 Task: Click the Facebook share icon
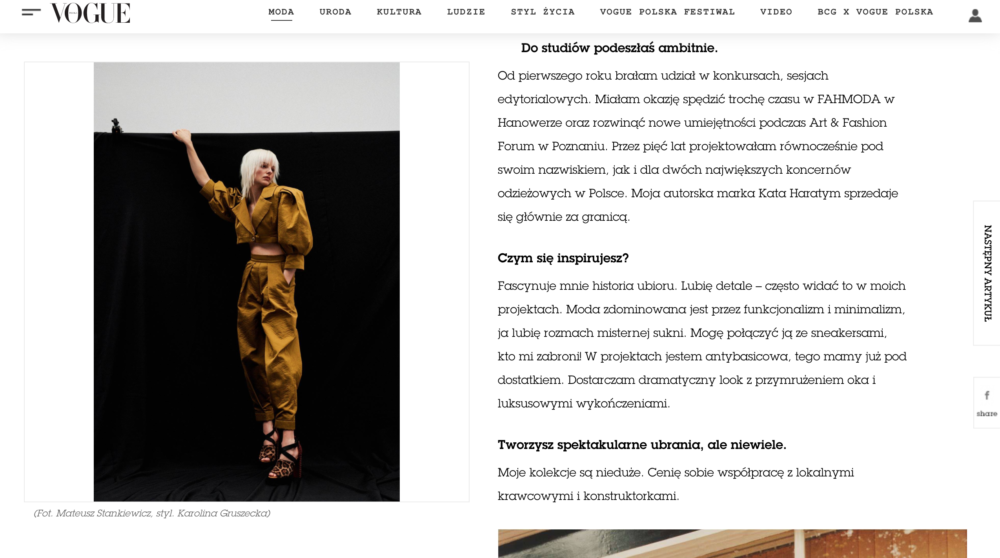(x=987, y=395)
